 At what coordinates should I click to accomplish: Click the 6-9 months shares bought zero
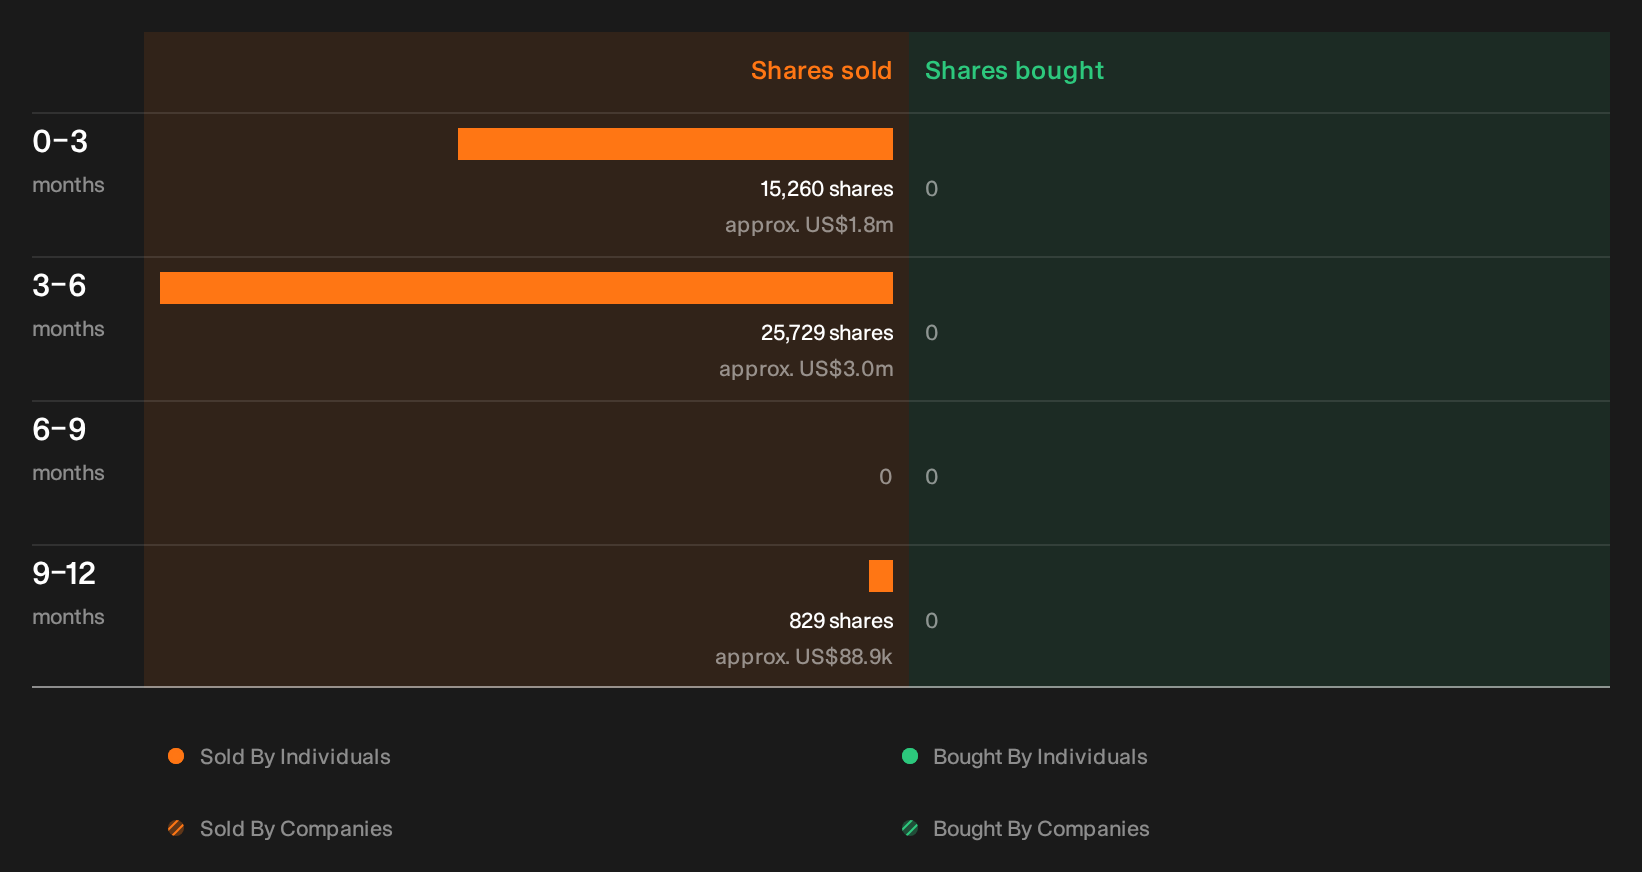(x=931, y=477)
